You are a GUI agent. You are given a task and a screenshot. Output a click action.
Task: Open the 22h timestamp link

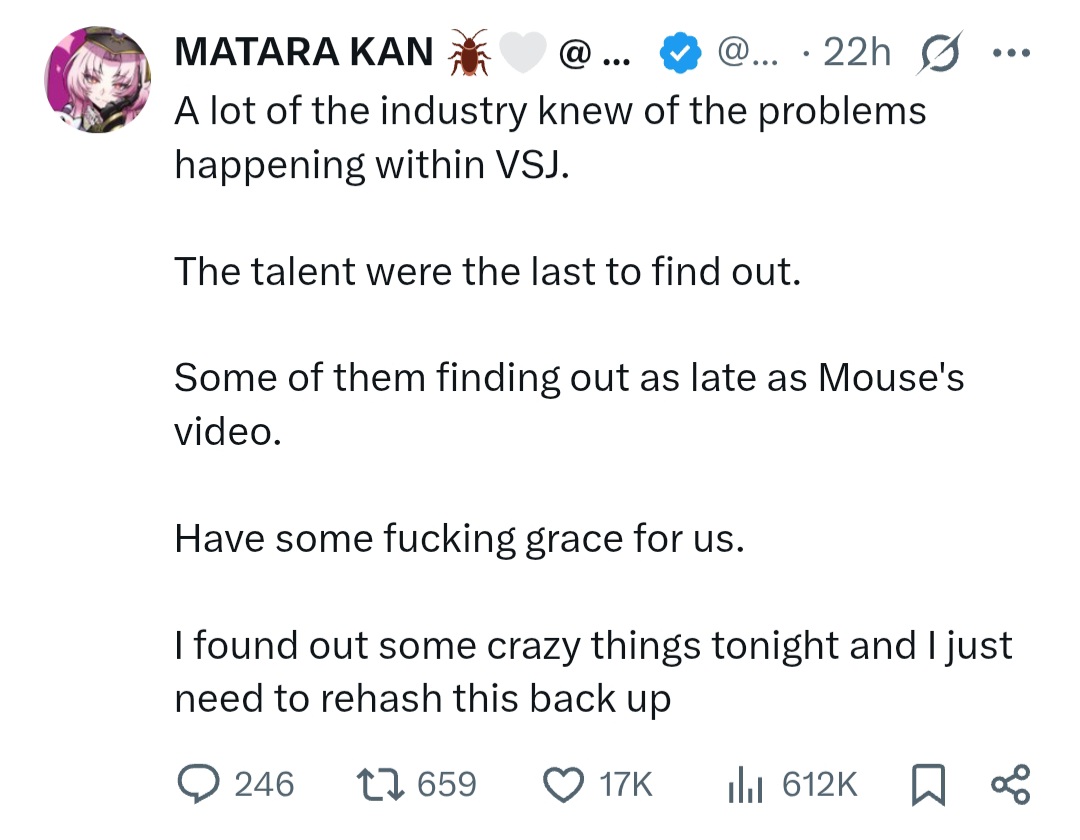pos(856,53)
